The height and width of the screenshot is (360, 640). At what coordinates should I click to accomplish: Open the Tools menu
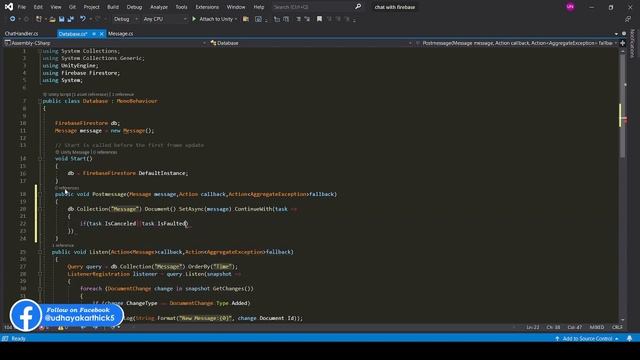pyautogui.click(x=181, y=7)
